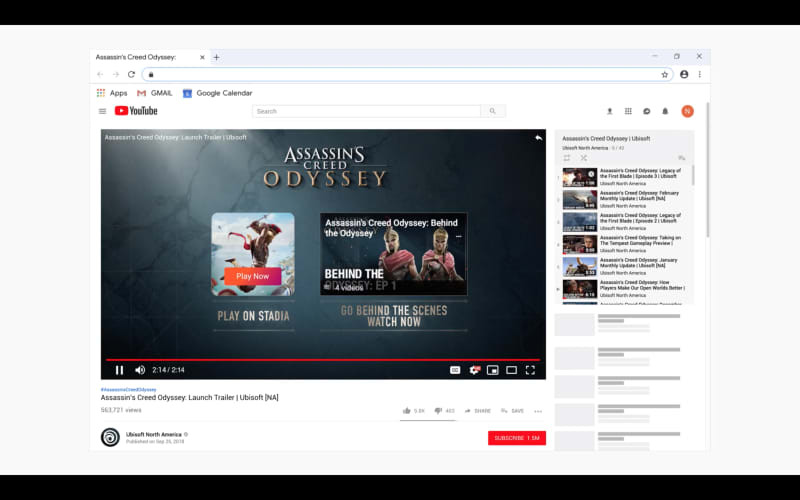The height and width of the screenshot is (500, 800).
Task: Play the January Monthly Update video
Action: pyautogui.click(x=624, y=267)
